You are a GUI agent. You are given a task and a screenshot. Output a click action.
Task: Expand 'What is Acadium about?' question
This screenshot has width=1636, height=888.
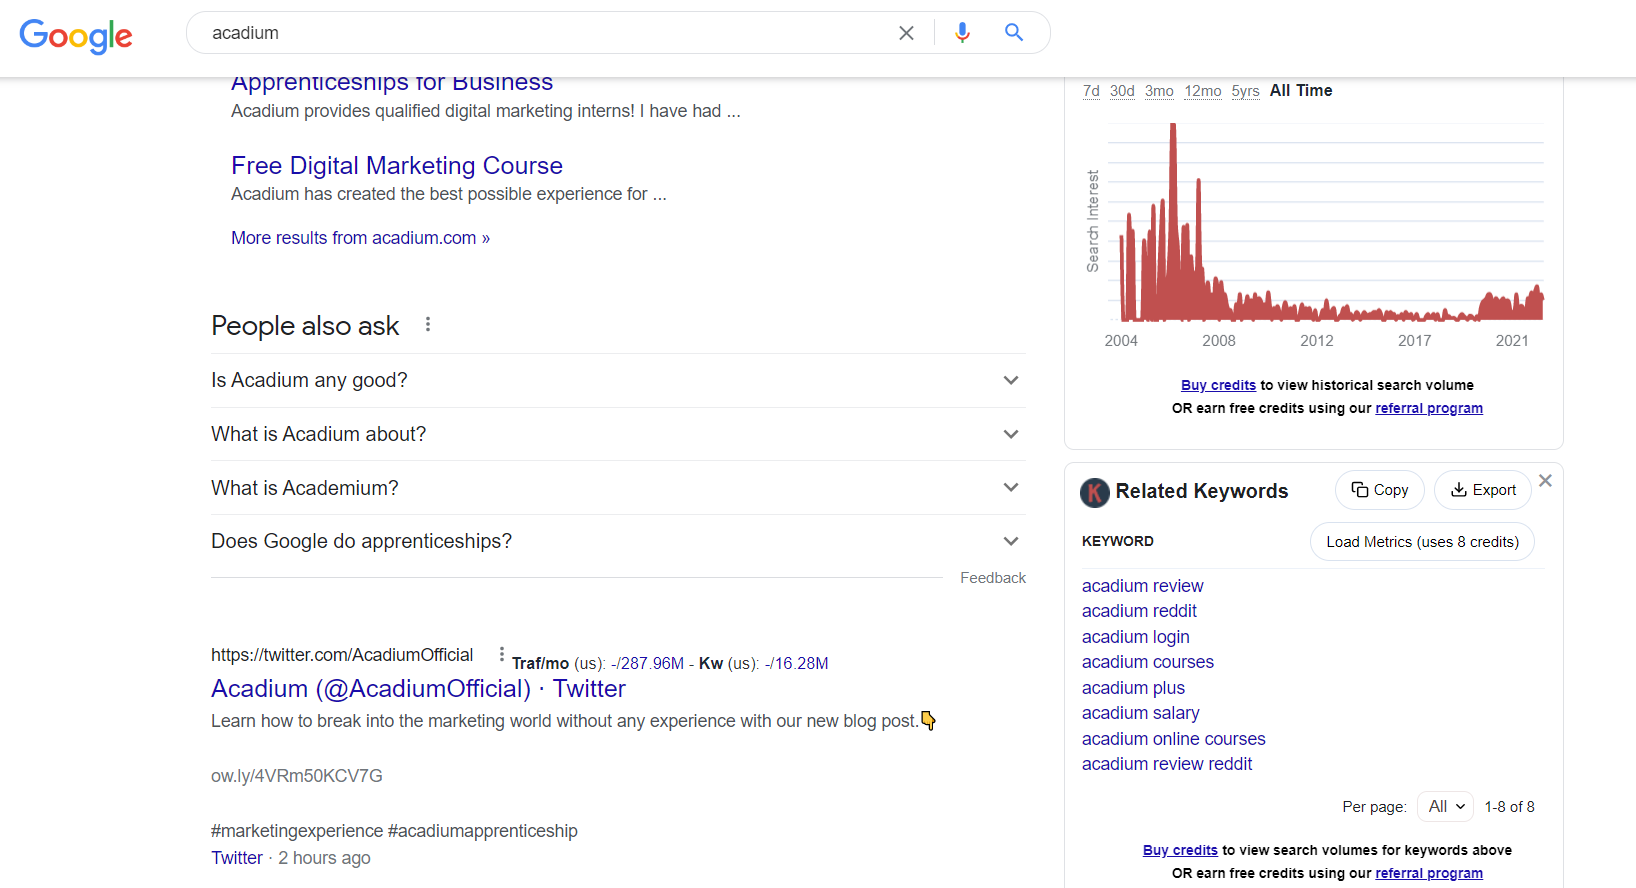click(x=618, y=434)
